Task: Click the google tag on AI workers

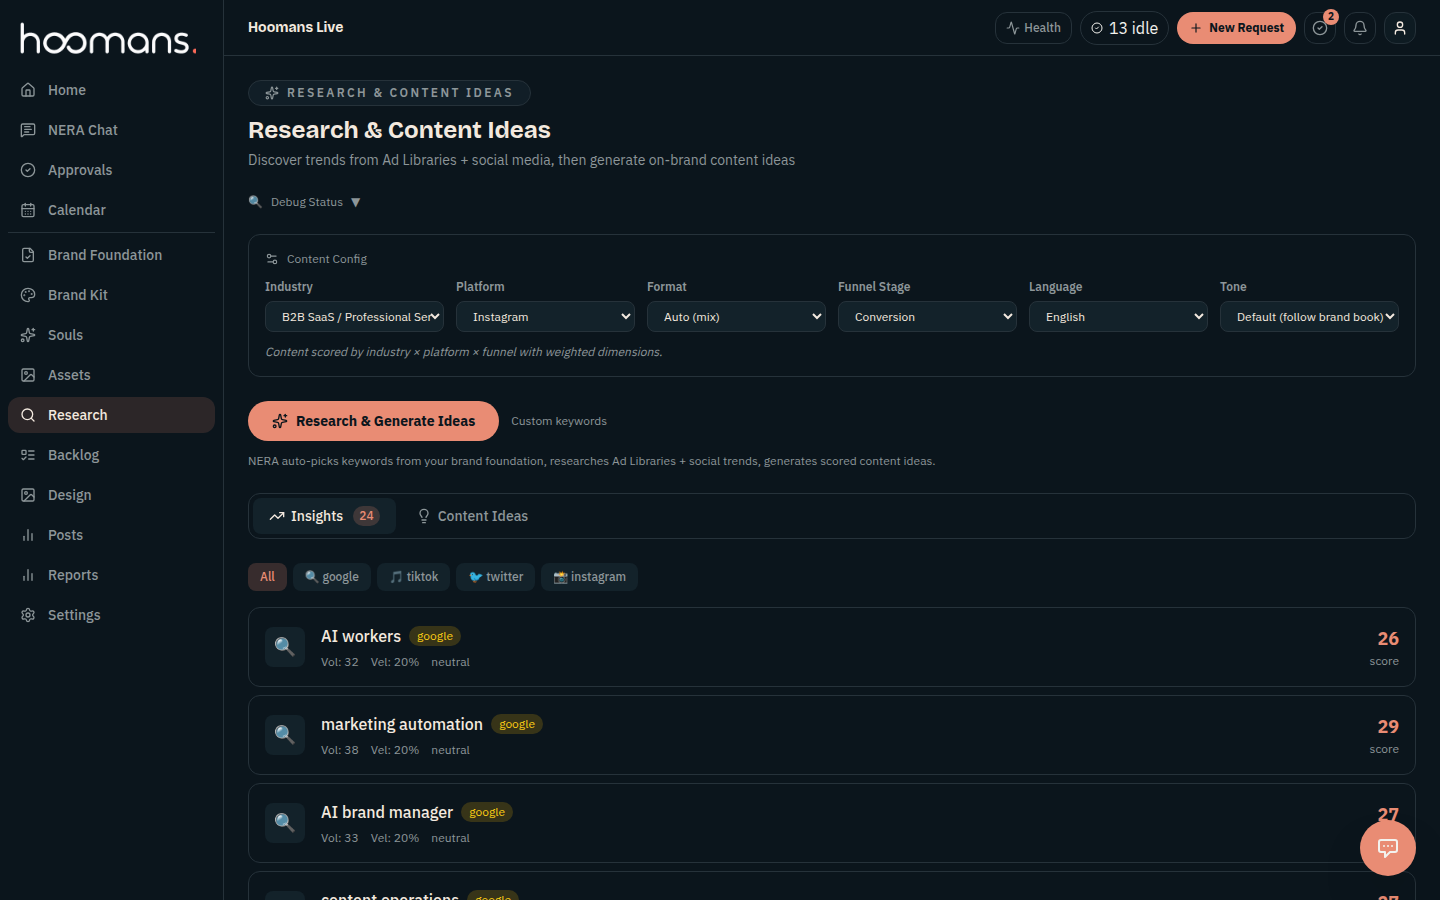Action: 435,636
